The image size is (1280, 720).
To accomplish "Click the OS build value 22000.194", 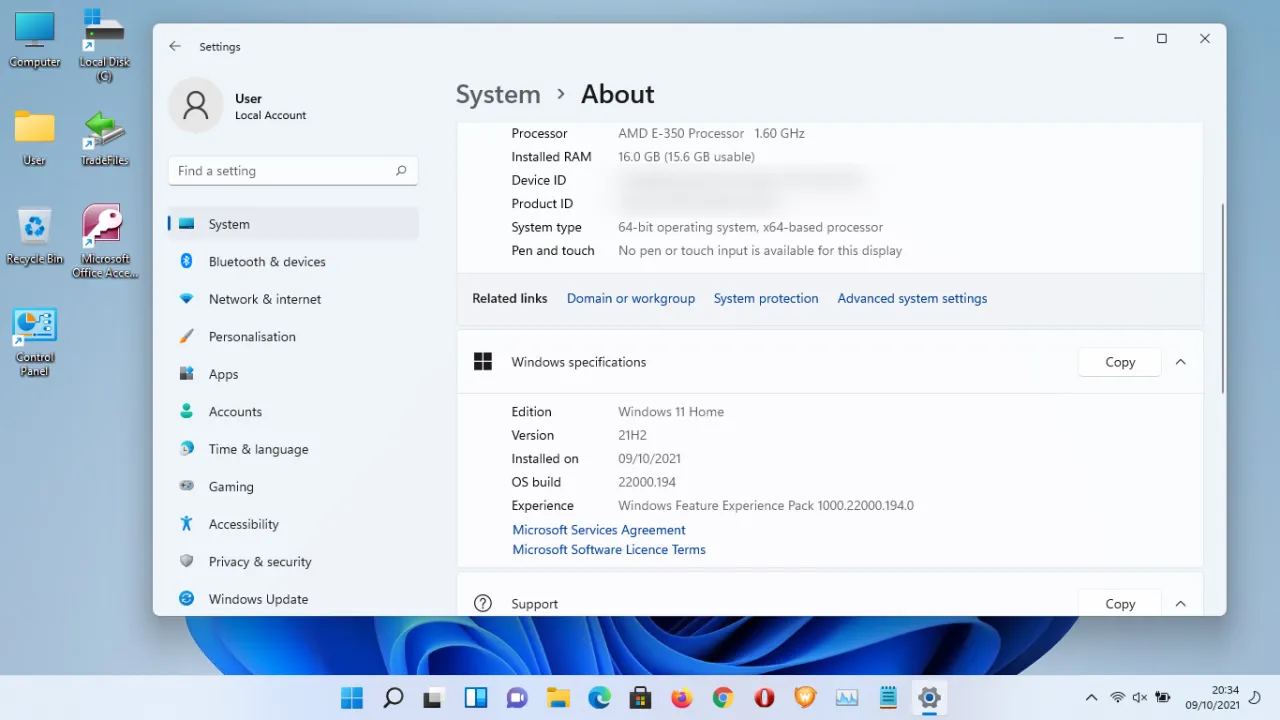I will click(647, 482).
